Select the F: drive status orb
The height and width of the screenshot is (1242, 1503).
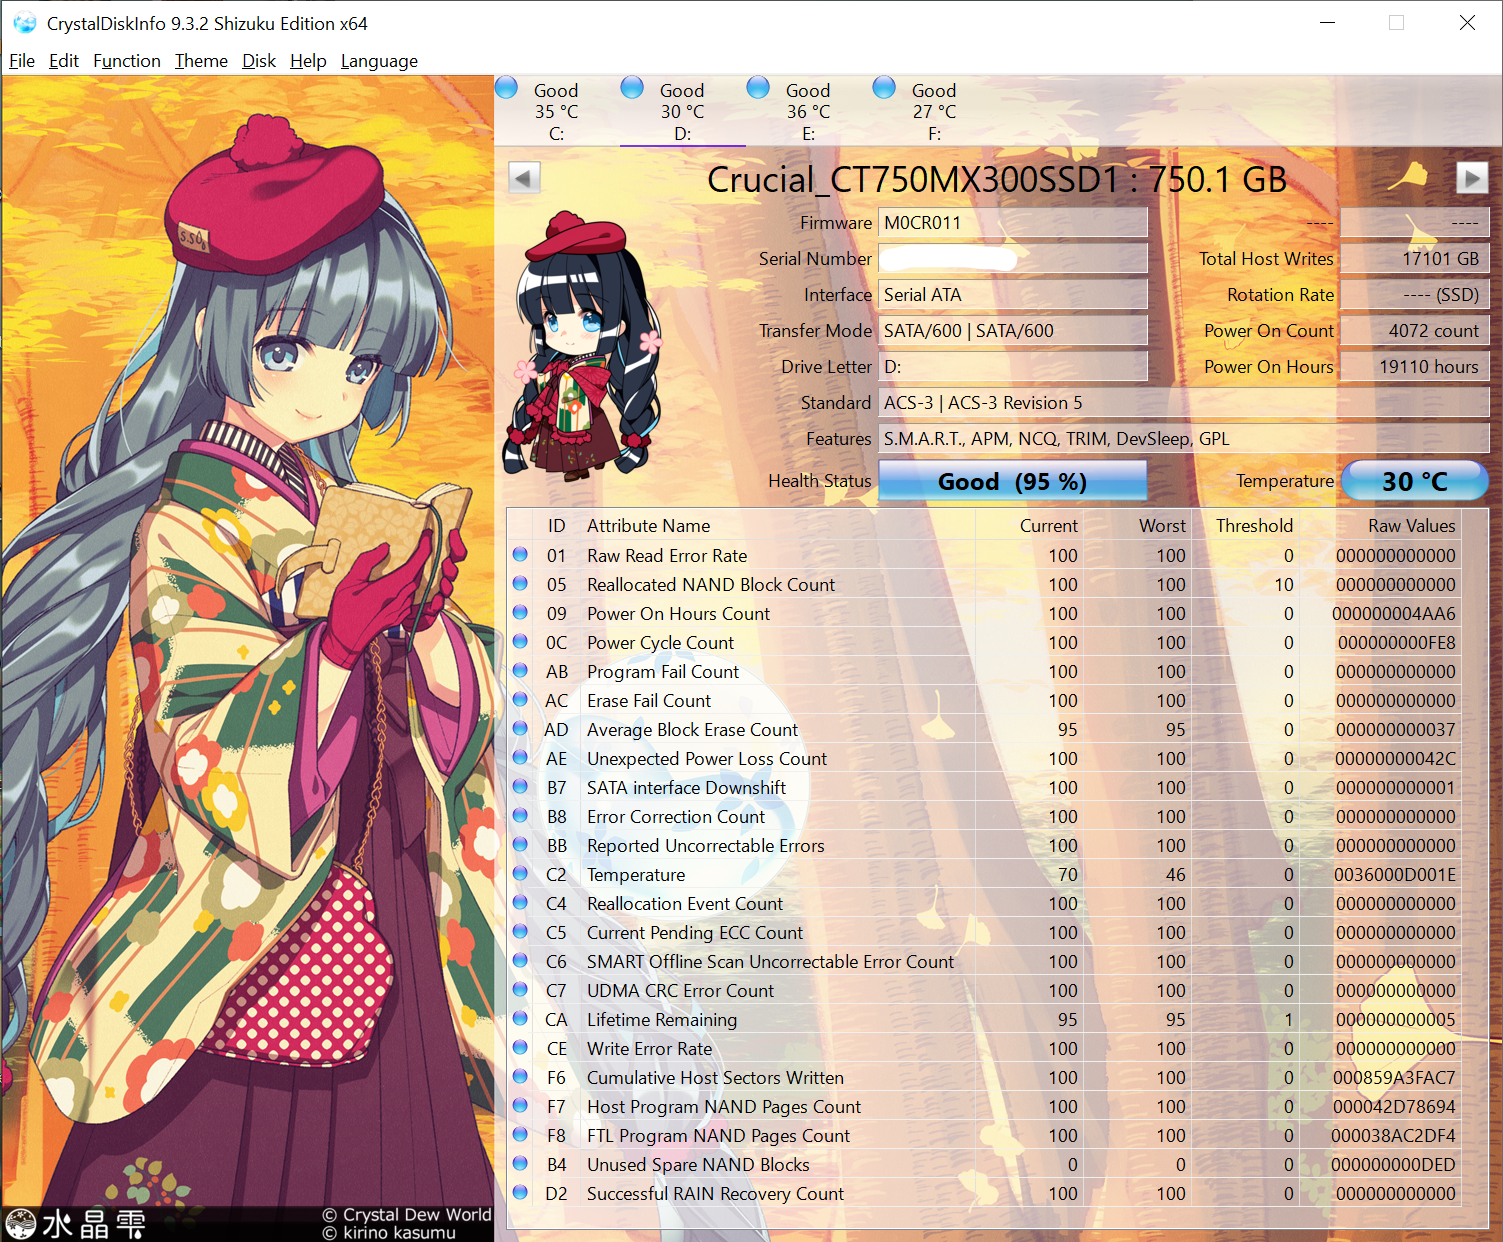tap(884, 88)
